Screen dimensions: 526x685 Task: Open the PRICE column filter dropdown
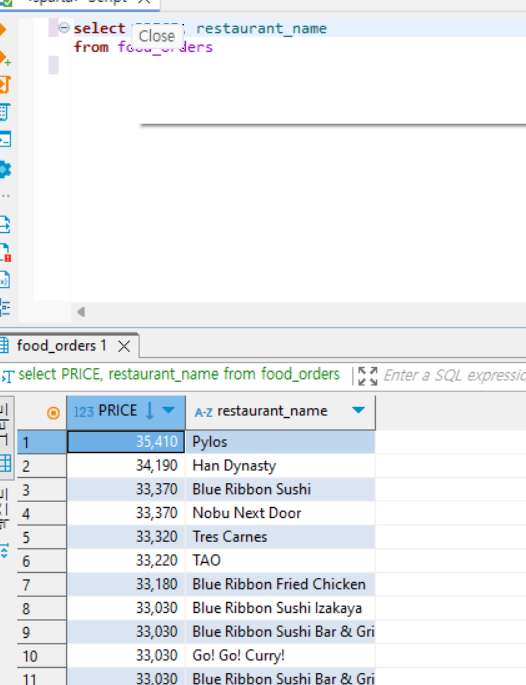(169, 410)
